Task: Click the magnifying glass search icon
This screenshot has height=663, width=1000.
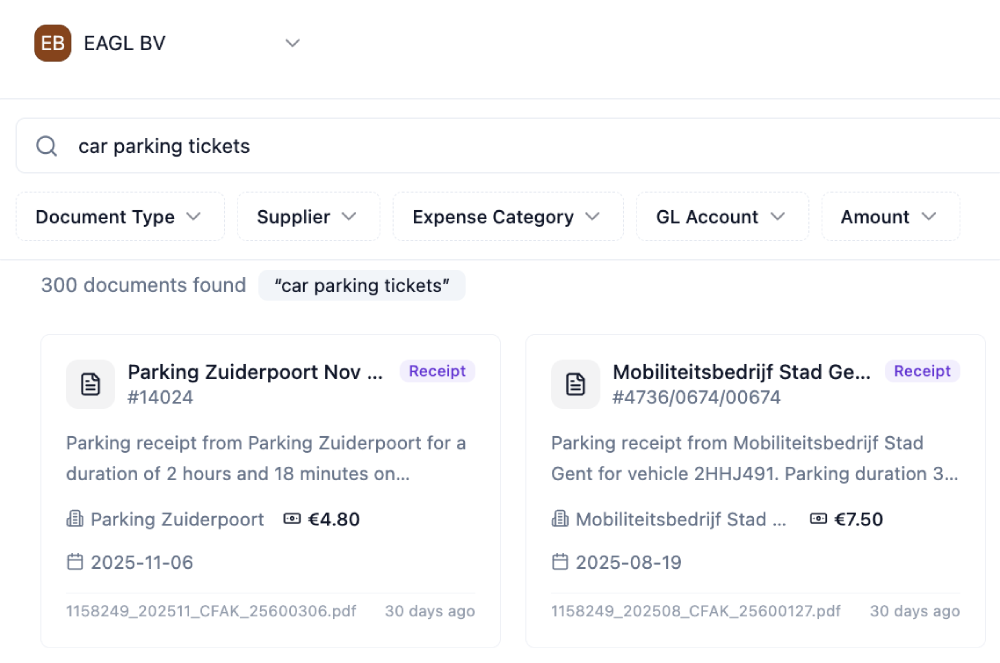Action: click(x=46, y=146)
